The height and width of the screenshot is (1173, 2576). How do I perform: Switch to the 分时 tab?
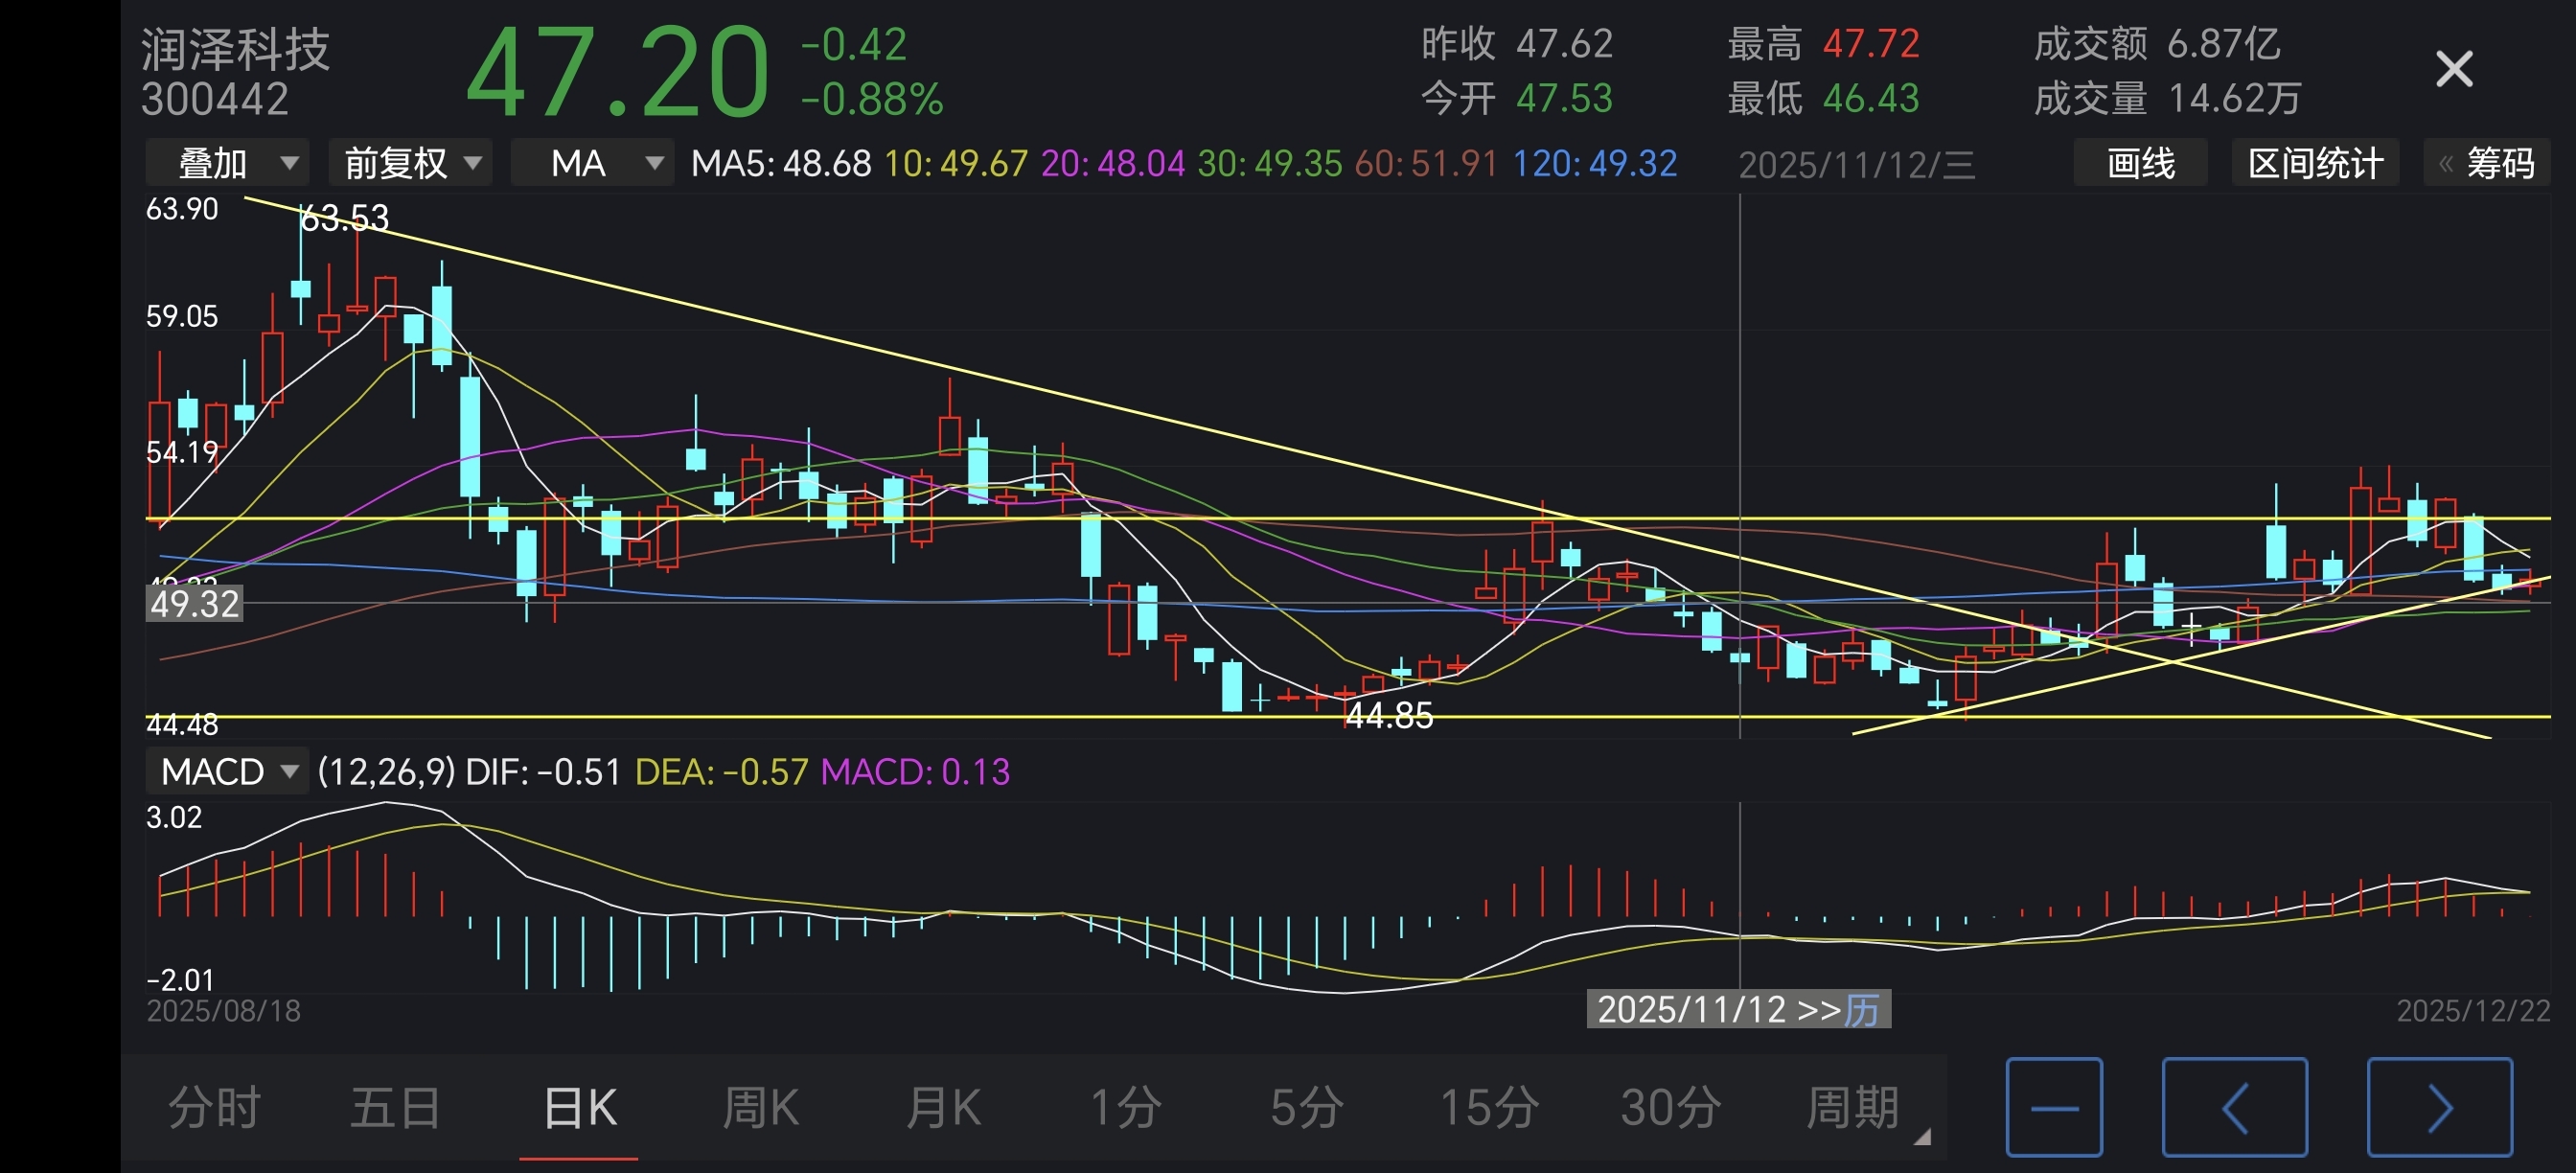tap(214, 1107)
